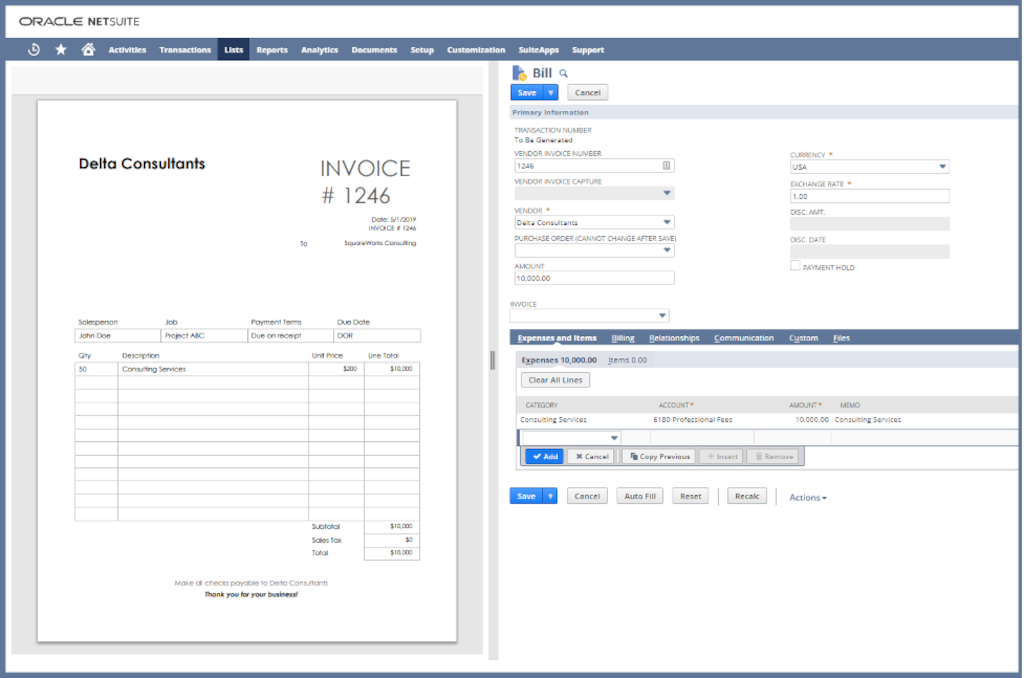Expand the bottom Save button dropdown arrow
Screen dimensions: 1024x678
(x=551, y=496)
